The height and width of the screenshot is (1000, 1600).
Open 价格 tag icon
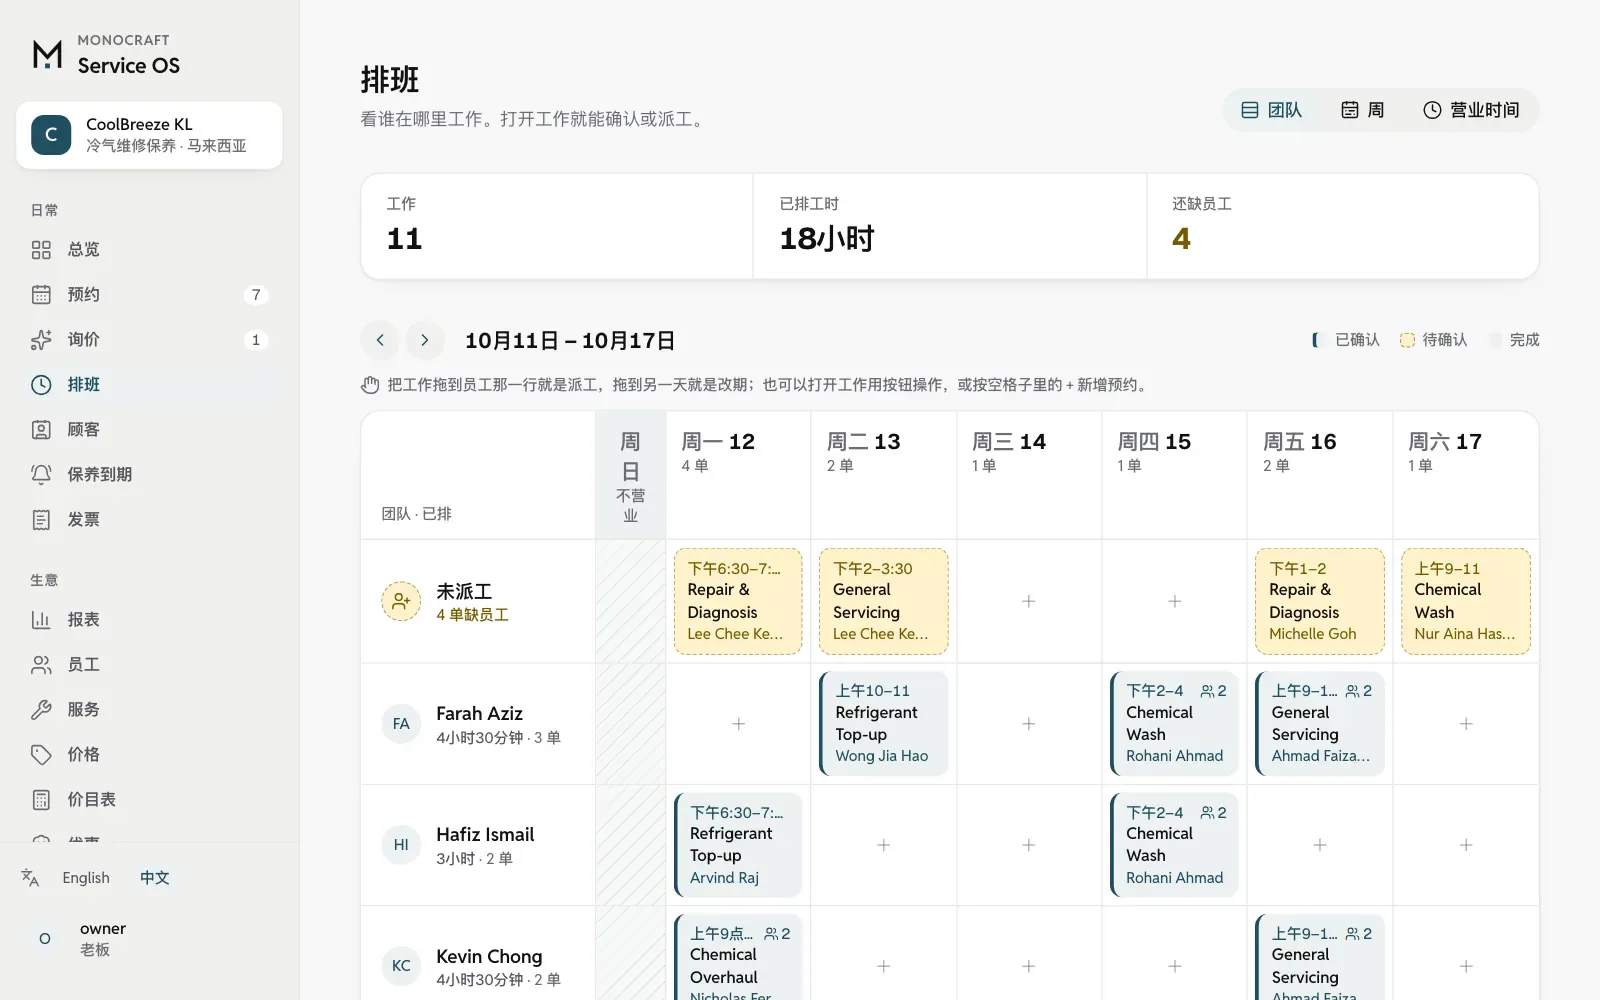(41, 755)
